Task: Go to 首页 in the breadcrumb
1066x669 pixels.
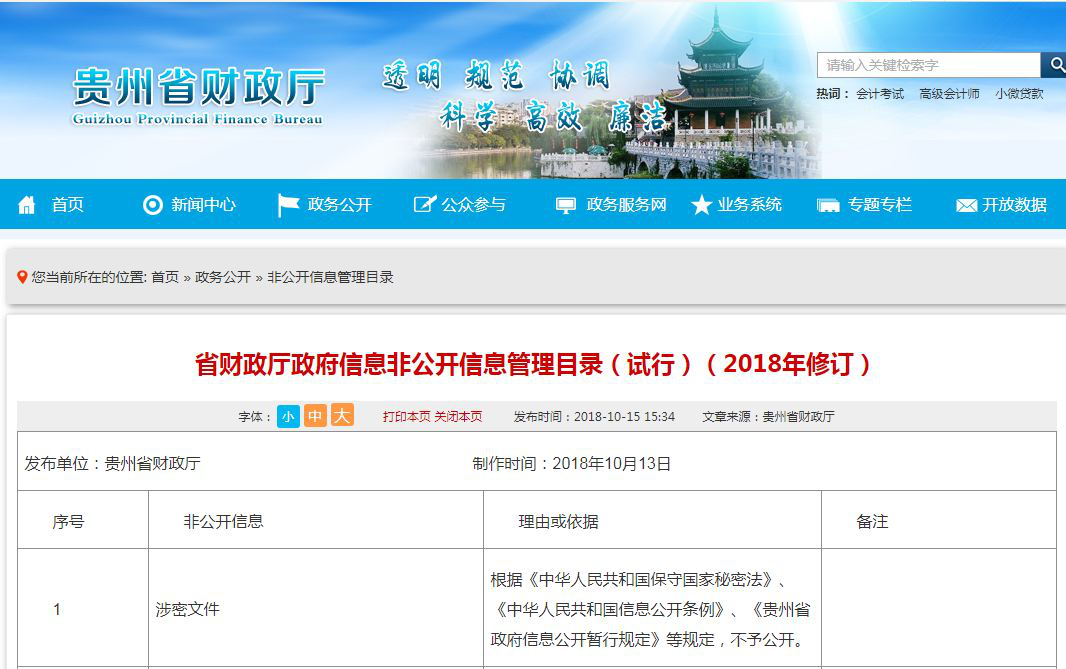Action: coord(165,277)
